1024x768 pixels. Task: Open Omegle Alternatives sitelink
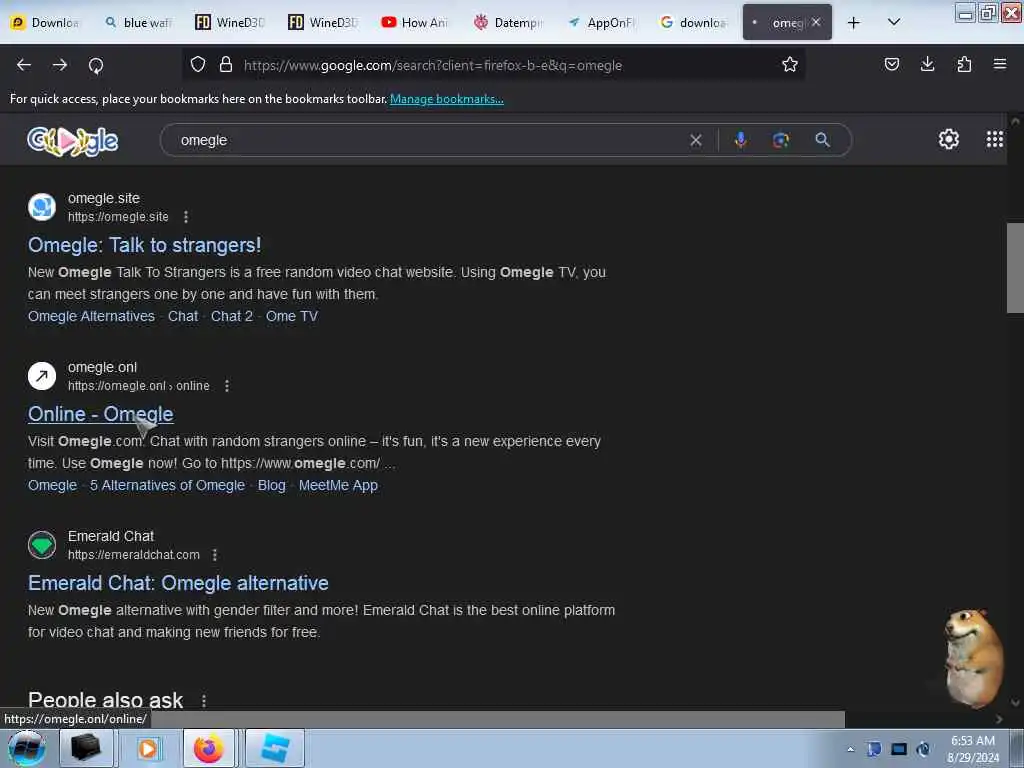coord(91,316)
